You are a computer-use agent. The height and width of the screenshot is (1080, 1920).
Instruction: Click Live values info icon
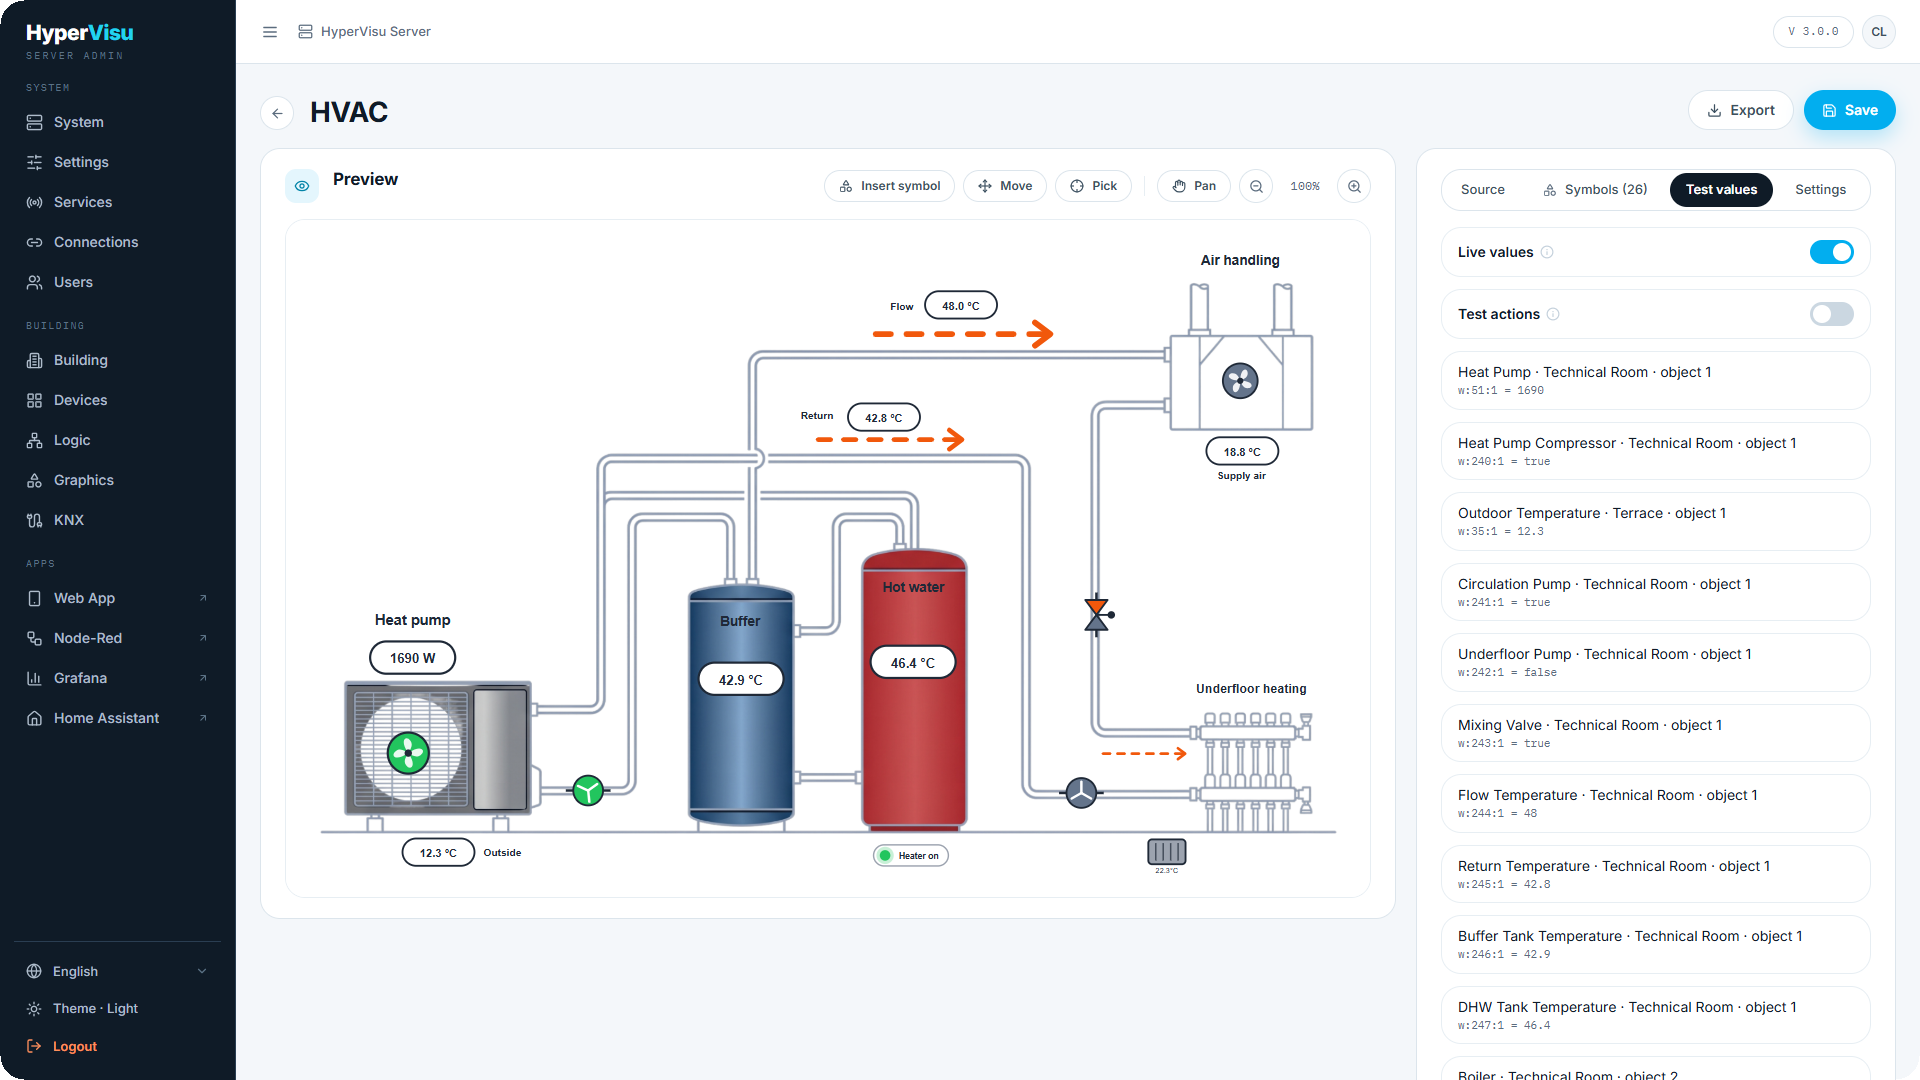pos(1547,252)
